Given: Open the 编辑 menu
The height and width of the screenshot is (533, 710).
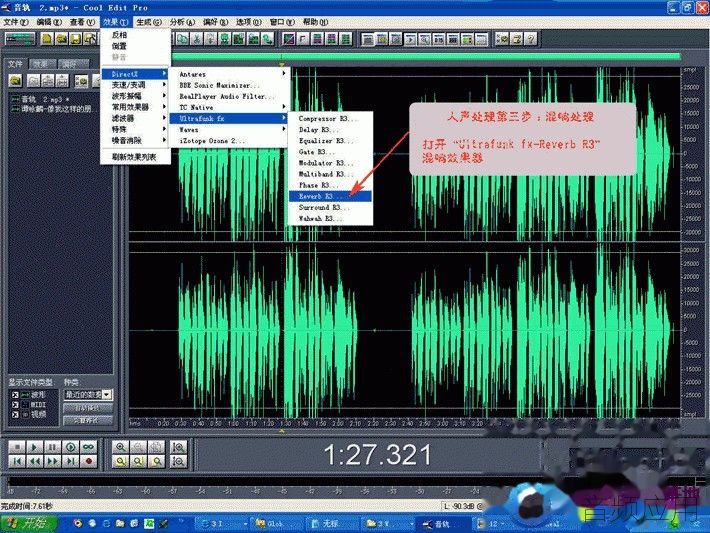Looking at the screenshot, I should 49,22.
